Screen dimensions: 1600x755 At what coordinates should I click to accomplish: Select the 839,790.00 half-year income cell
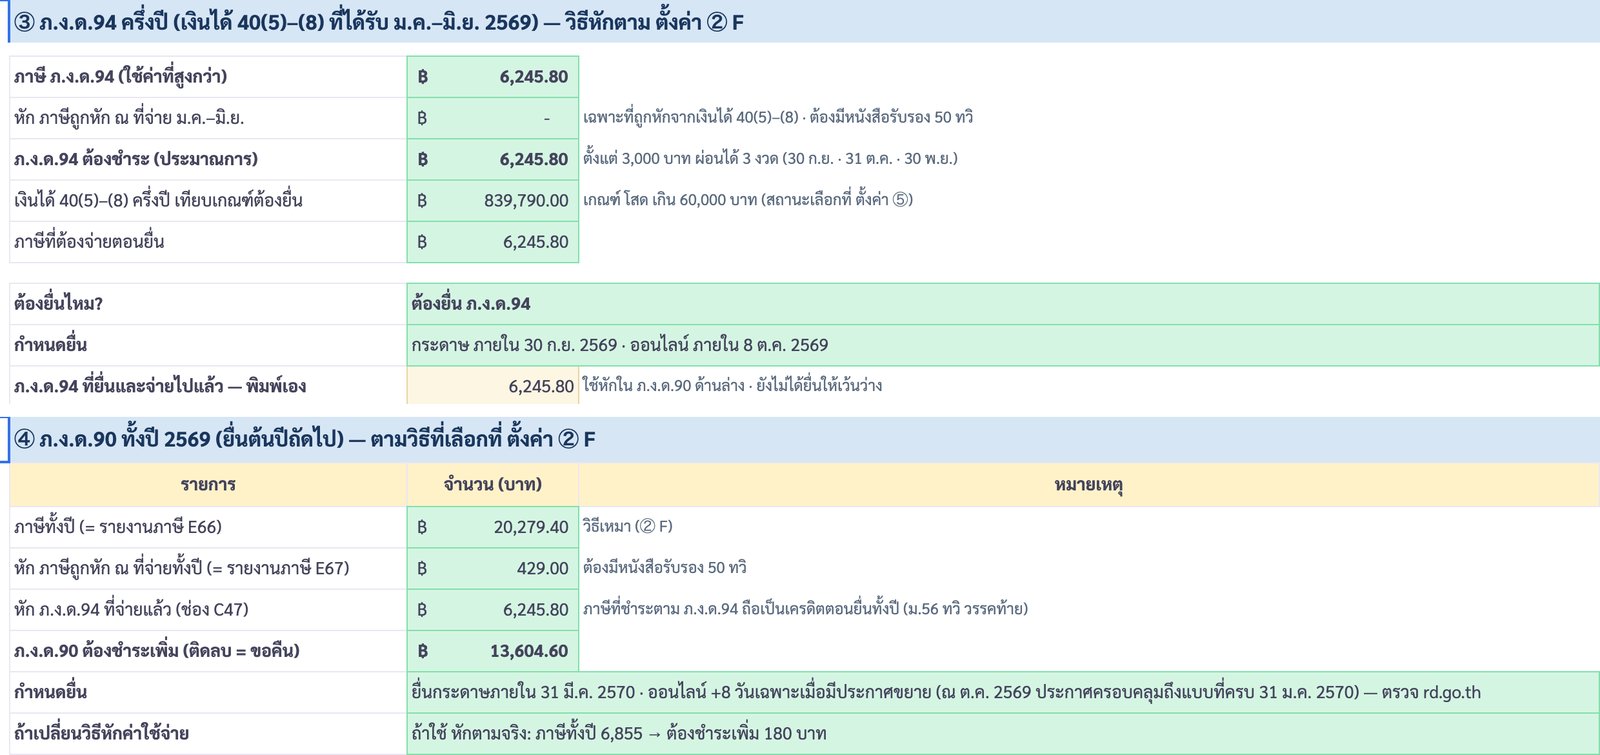click(493, 200)
